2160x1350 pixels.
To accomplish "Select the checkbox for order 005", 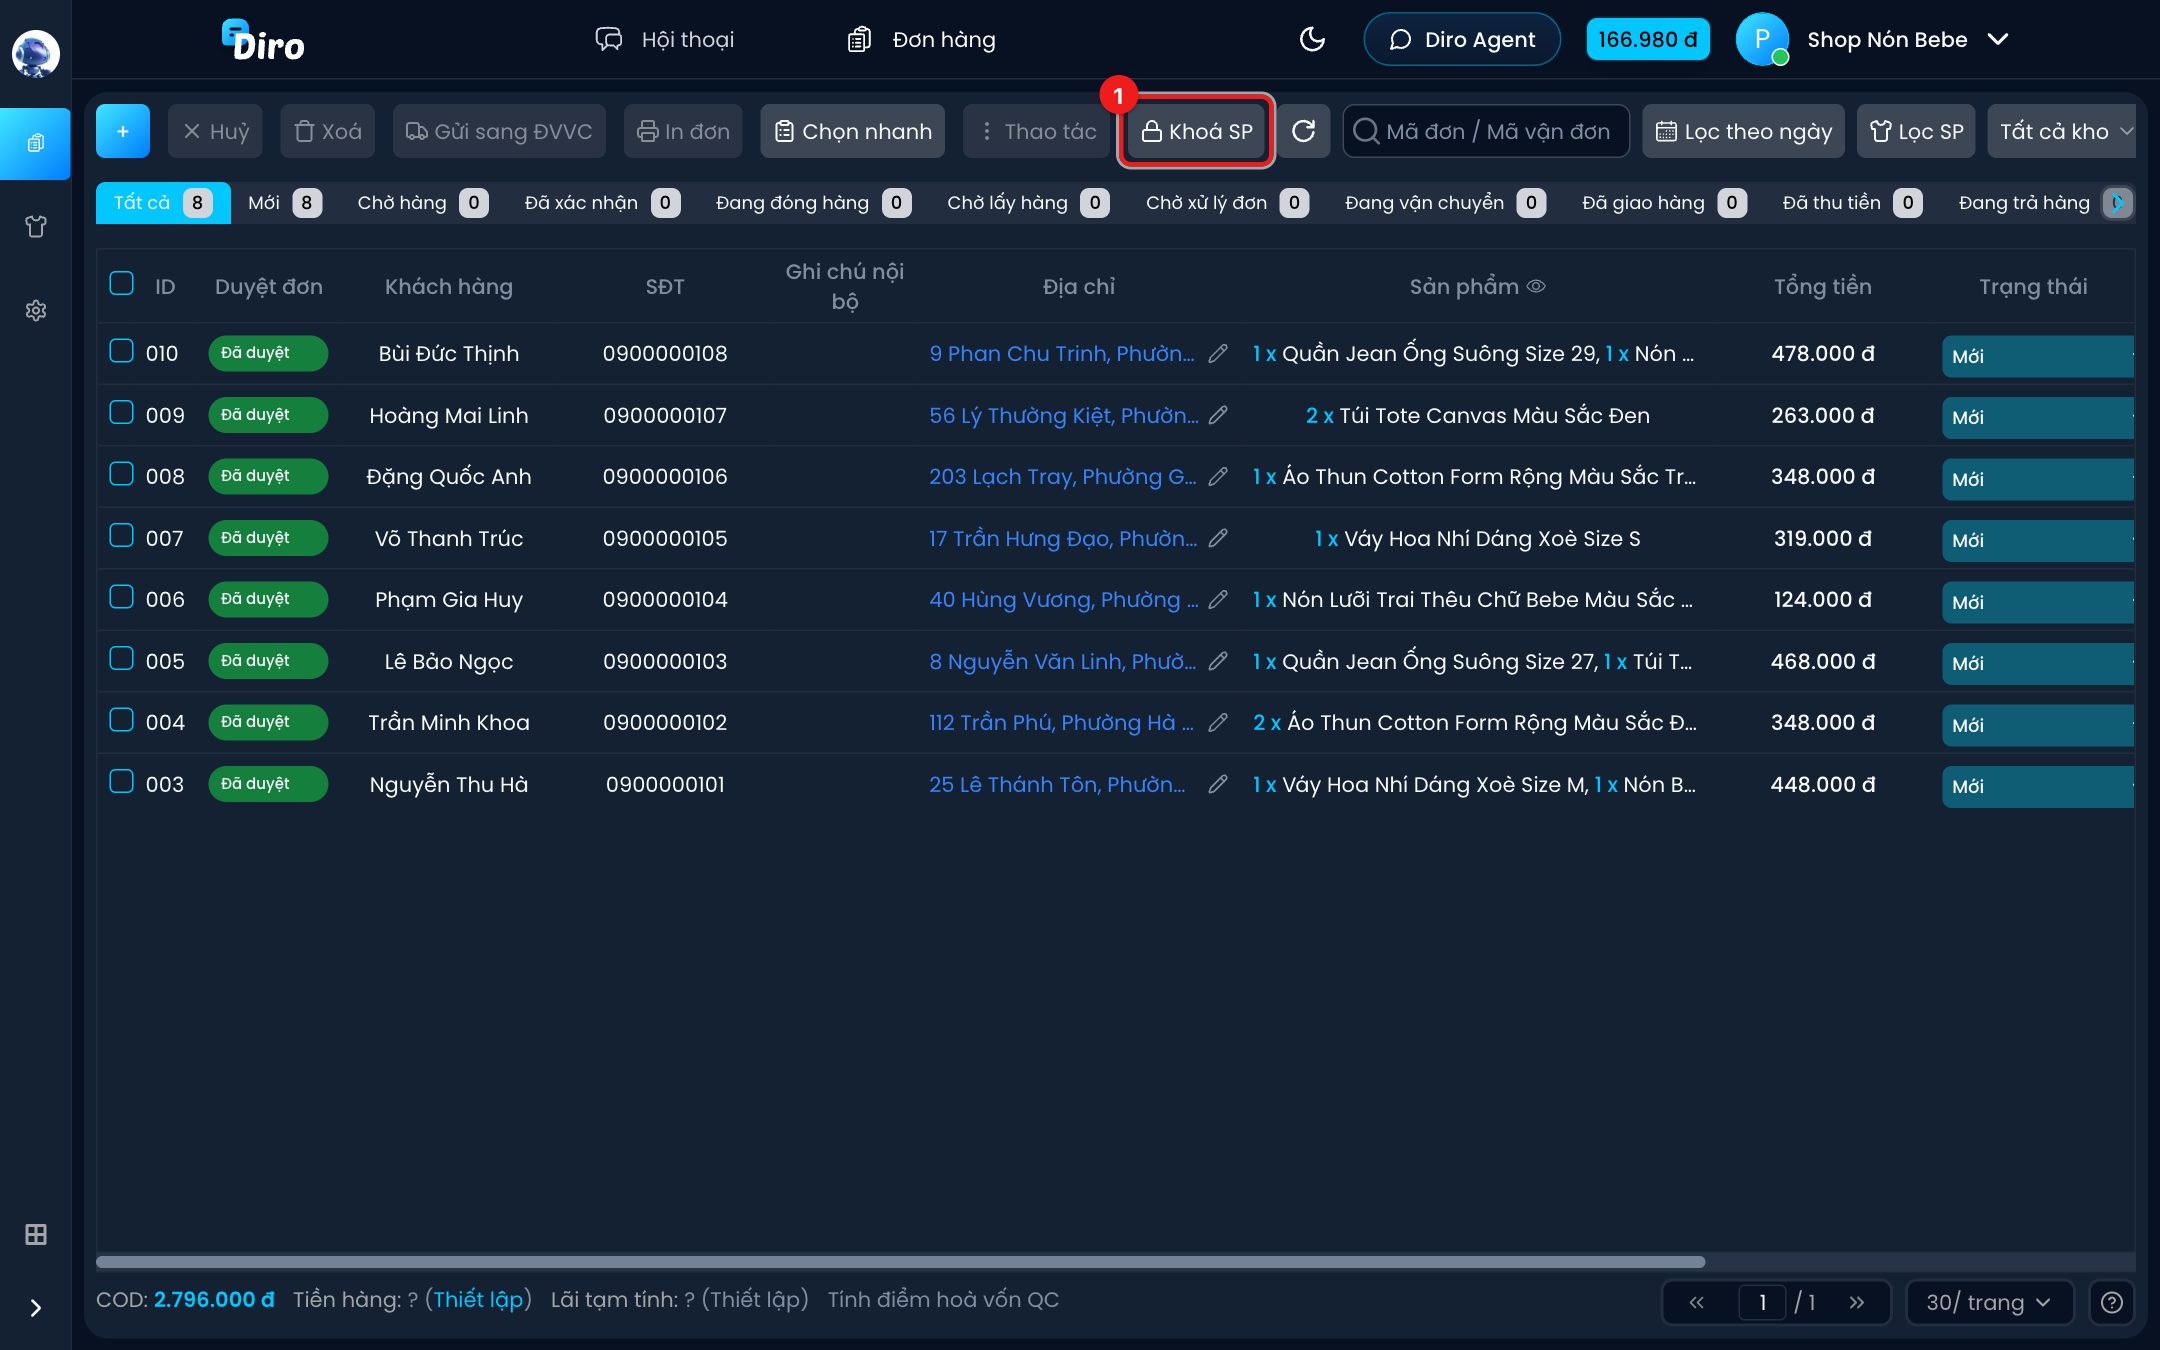I will tap(121, 659).
